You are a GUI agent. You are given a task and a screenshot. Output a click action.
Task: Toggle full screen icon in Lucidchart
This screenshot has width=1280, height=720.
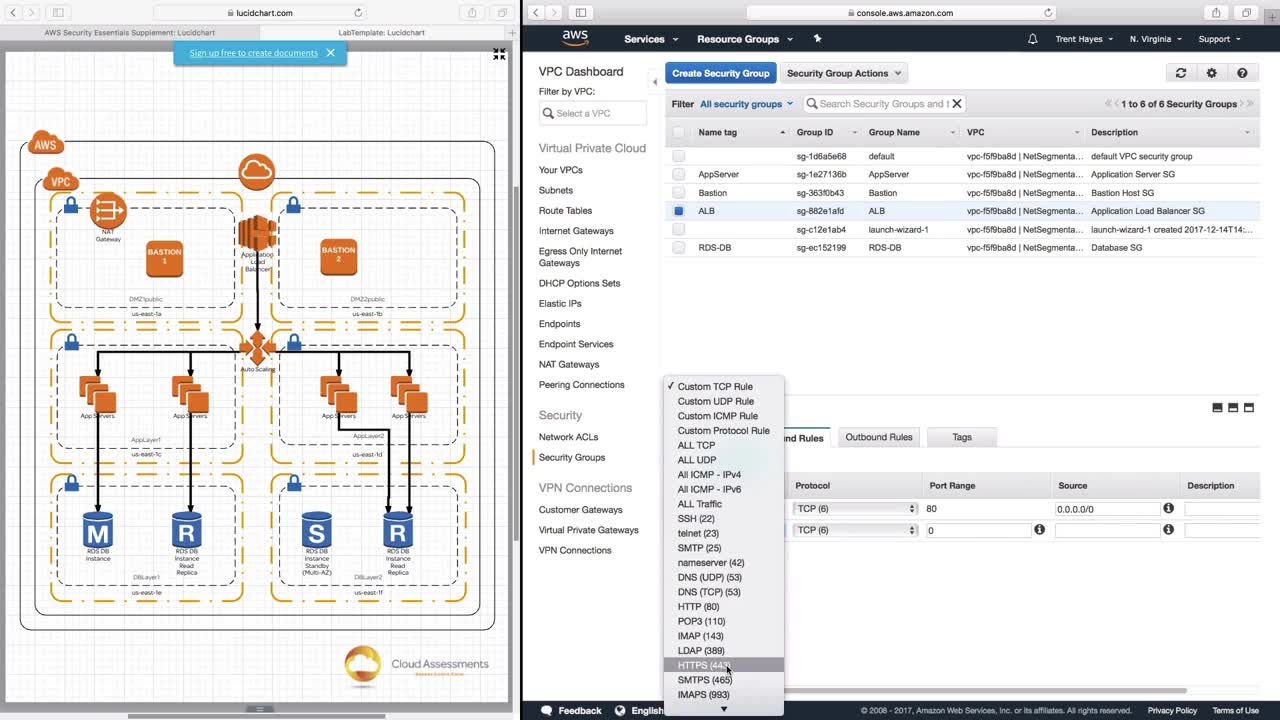click(499, 54)
